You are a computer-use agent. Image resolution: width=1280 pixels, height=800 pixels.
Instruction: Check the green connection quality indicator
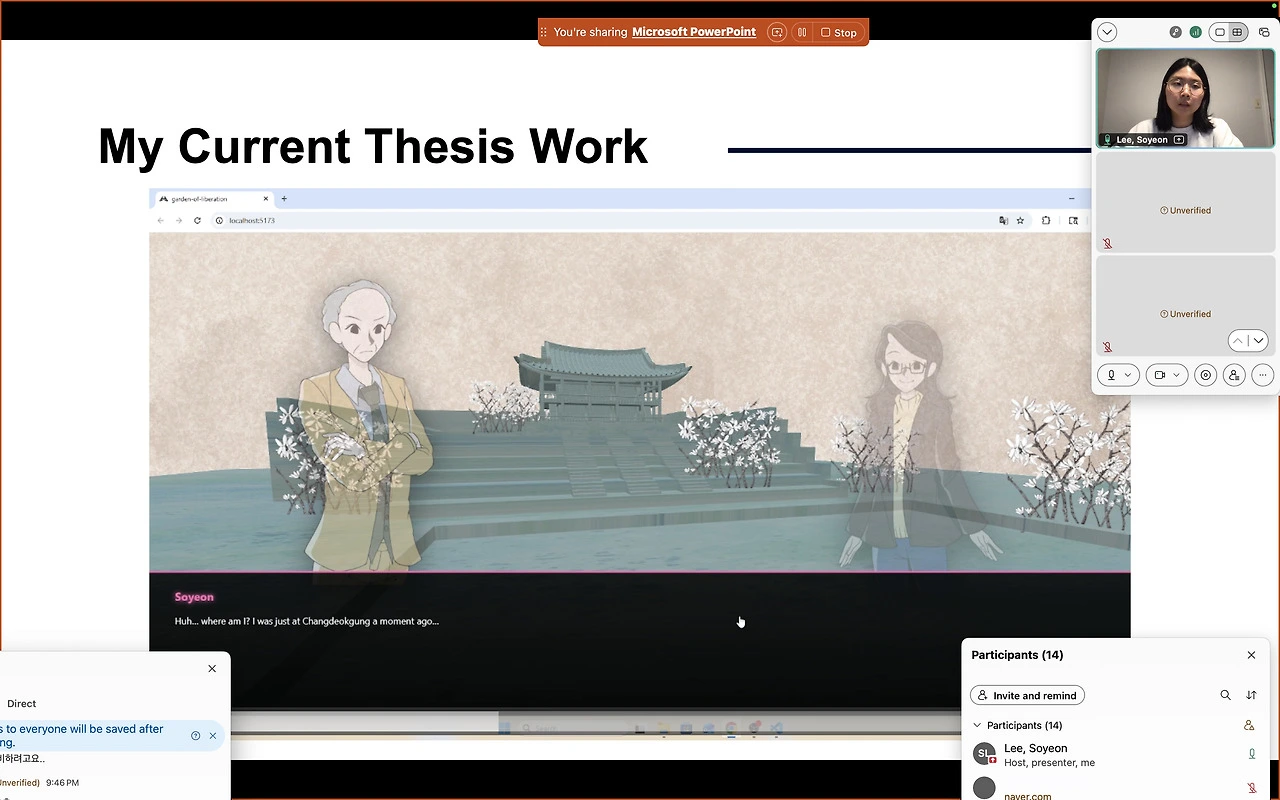click(1195, 32)
